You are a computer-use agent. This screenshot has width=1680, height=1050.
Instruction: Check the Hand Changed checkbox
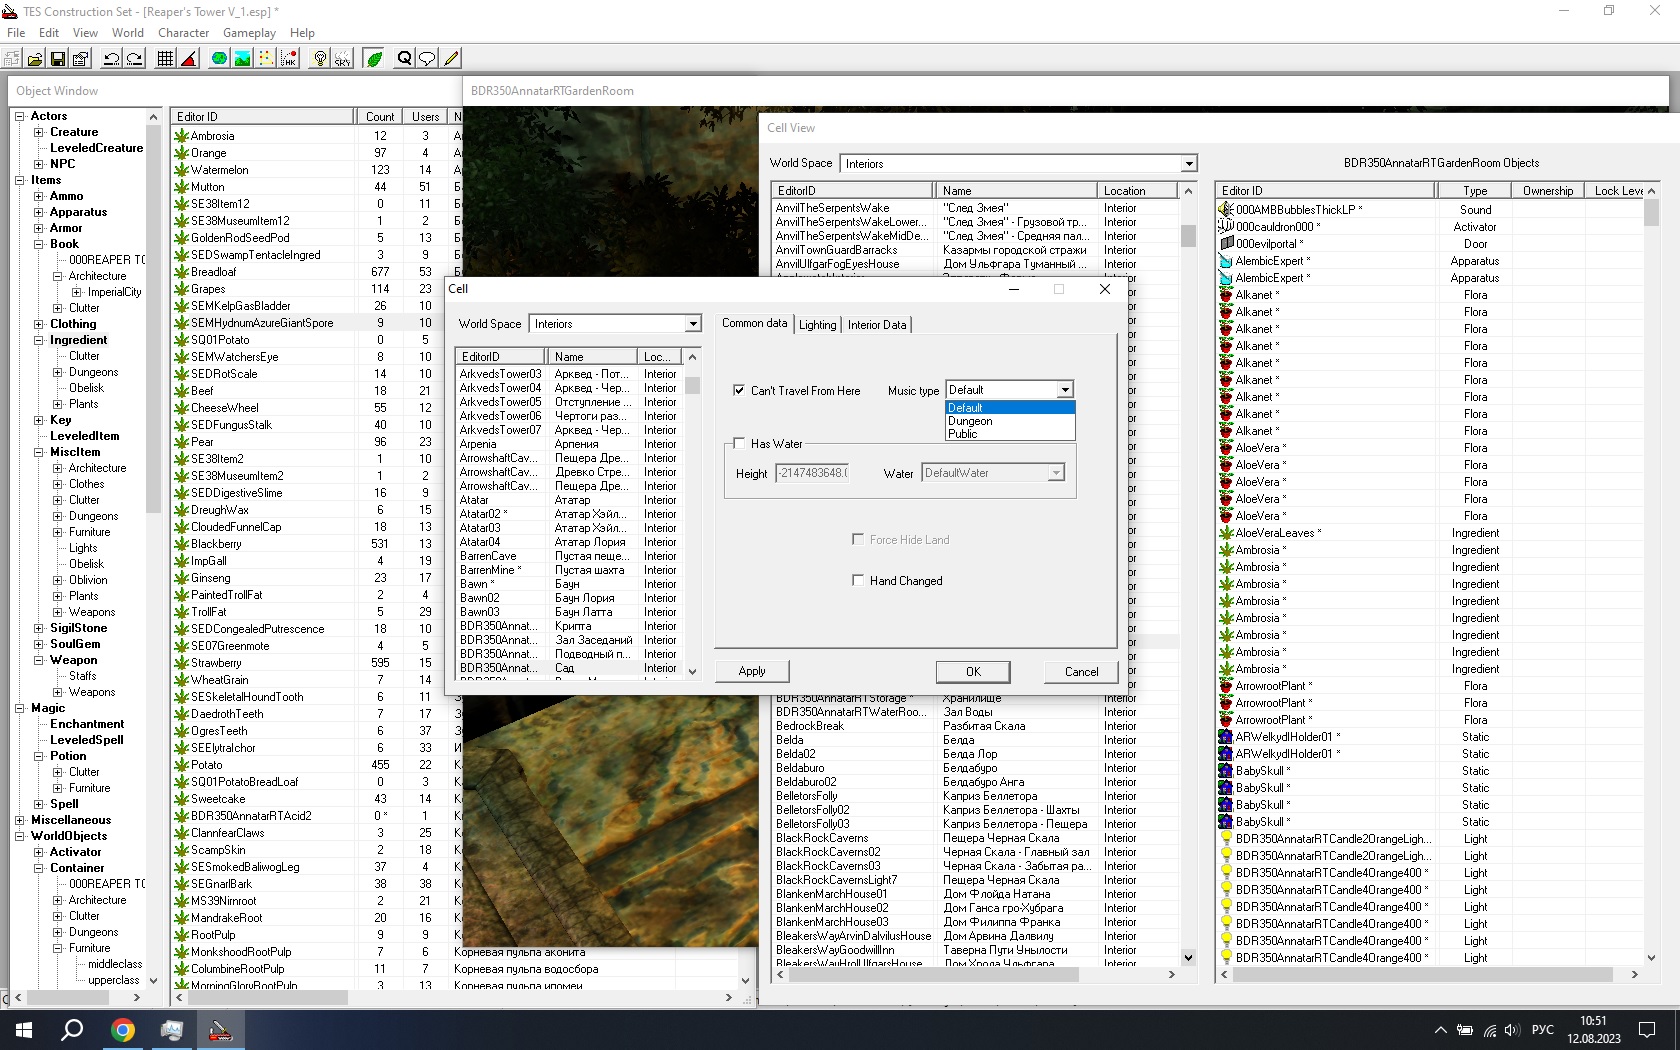[x=857, y=580]
